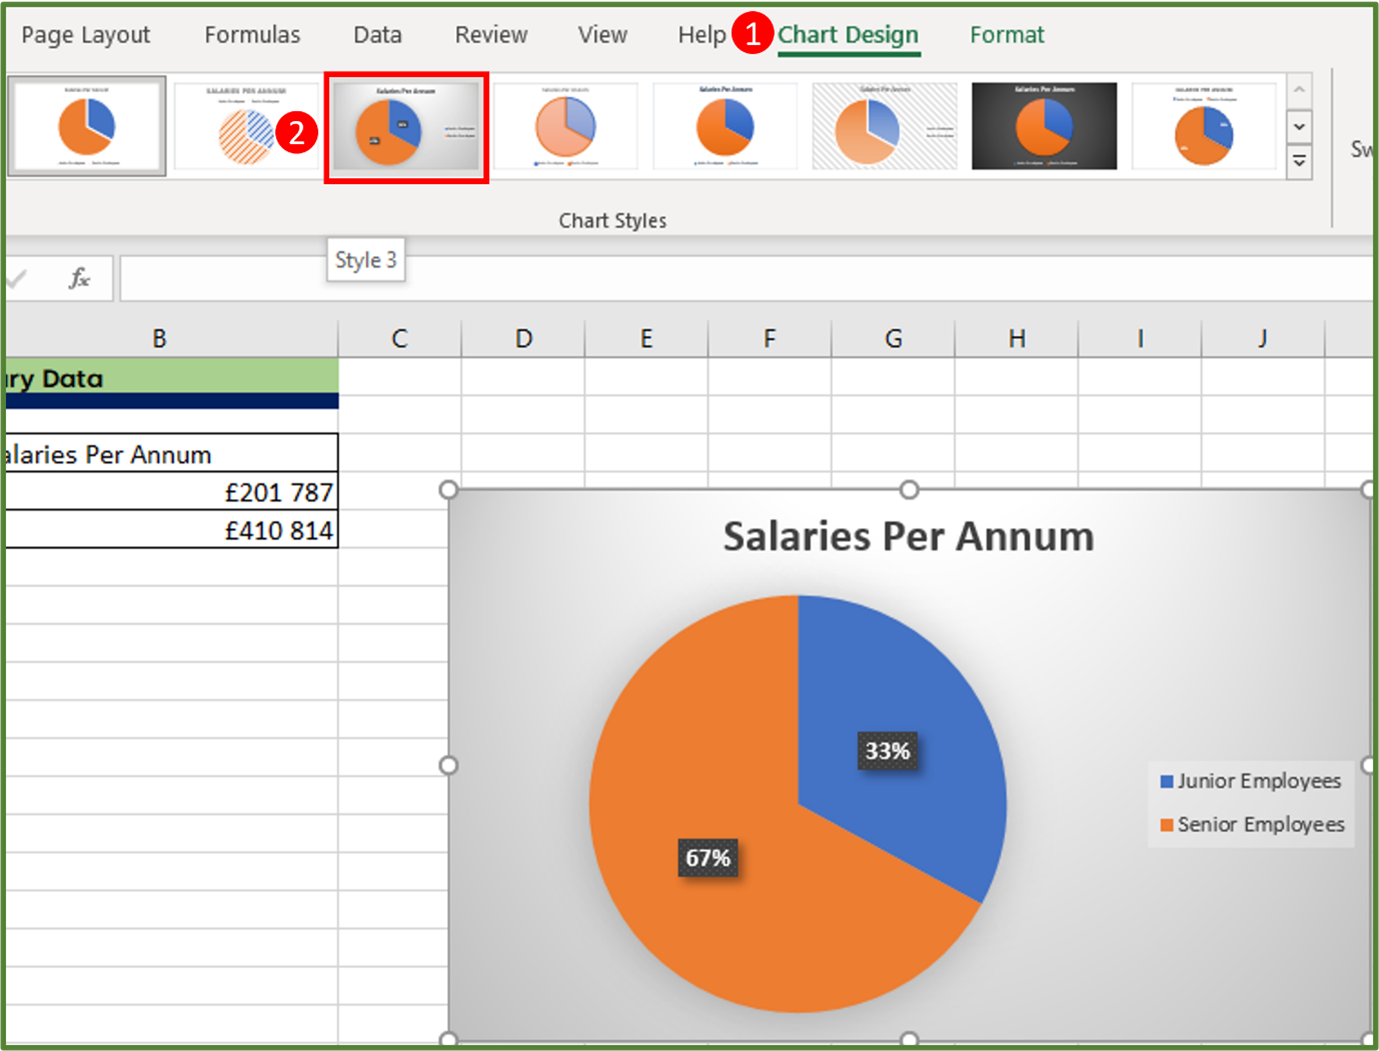
Task: Apply Style 3 from the Chart Styles gallery
Action: [406, 126]
